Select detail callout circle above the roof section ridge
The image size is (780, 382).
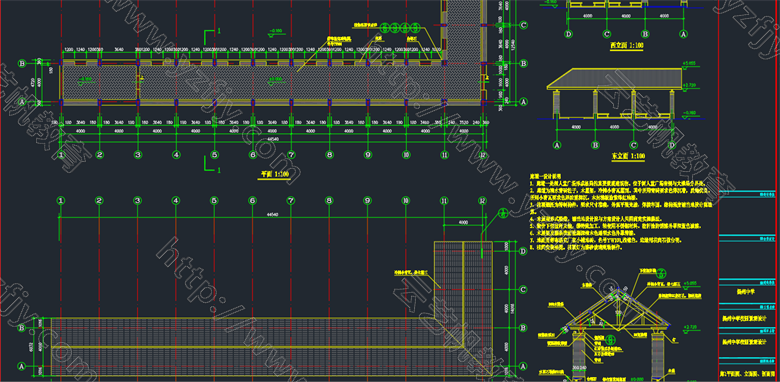[662, 272]
